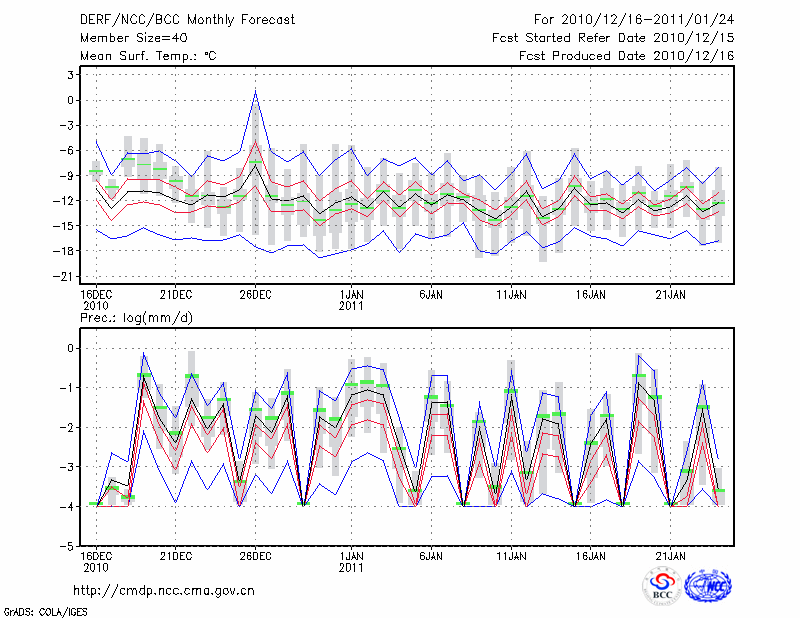Image resolution: width=800 pixels, height=618 pixels.
Task: Select the DERF/NCC/BCC Monthly Forecast title
Action: (x=186, y=20)
